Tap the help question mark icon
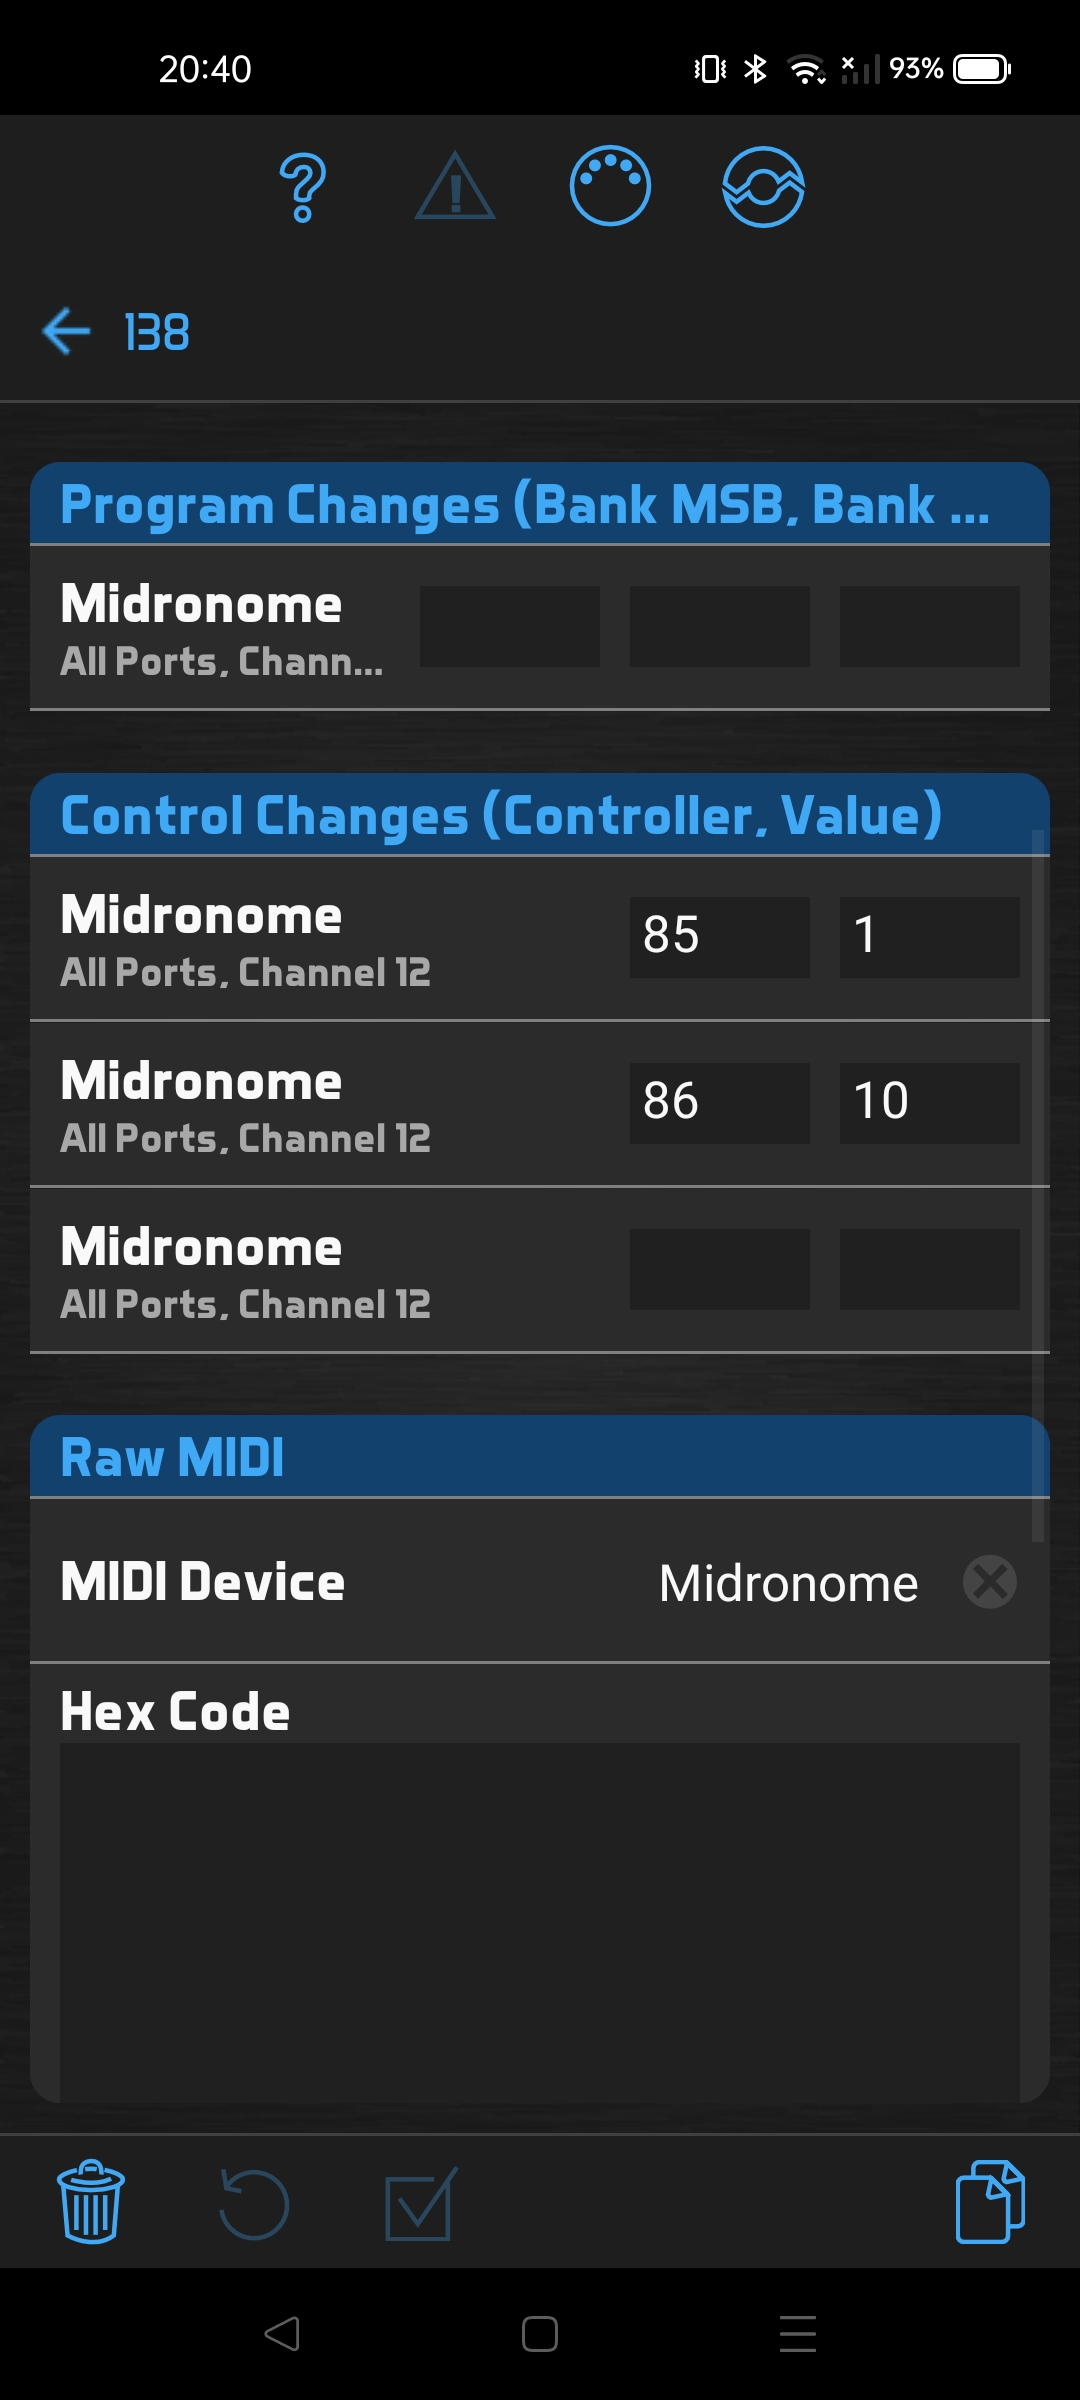Screen dimensions: 1080x2400 [303, 188]
